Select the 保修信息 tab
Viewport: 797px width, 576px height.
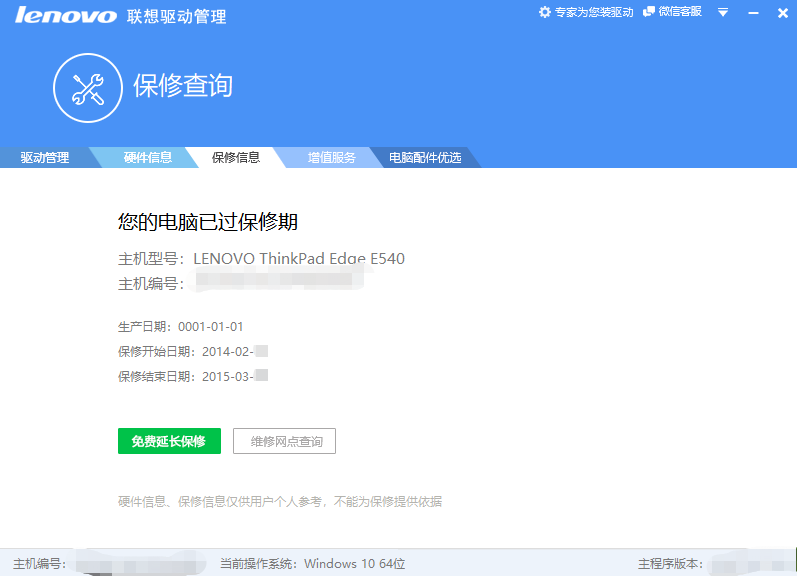(236, 158)
